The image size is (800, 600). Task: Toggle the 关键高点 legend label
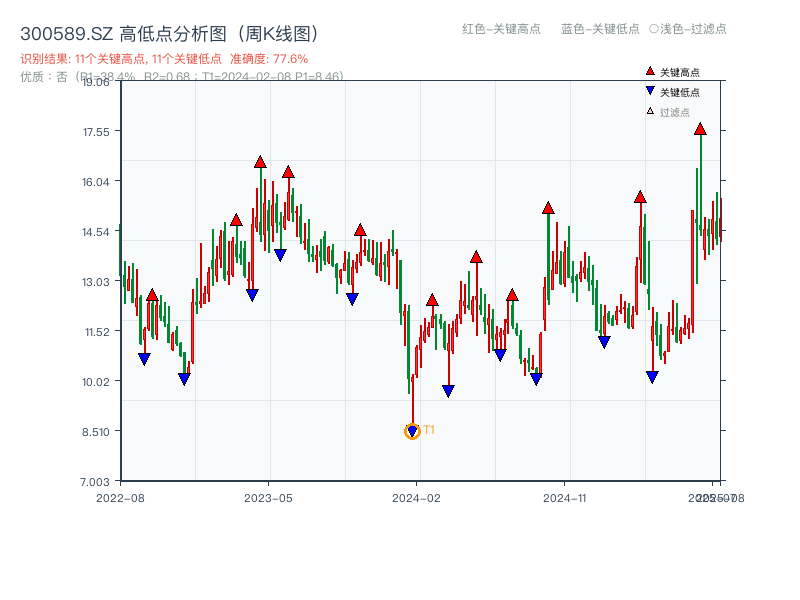pyautogui.click(x=680, y=72)
